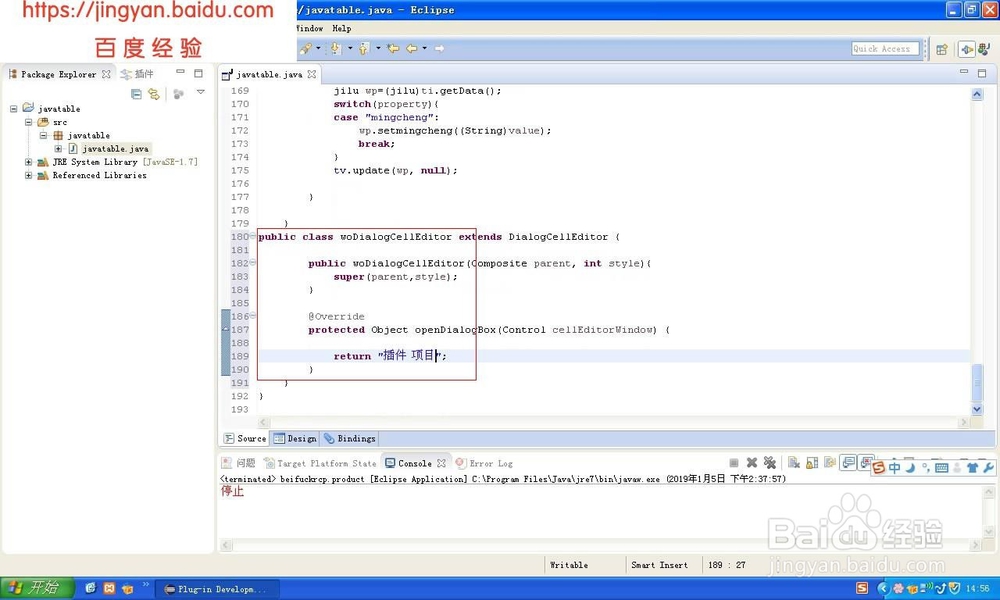Viewport: 1000px width, 600px height.
Task: Fold class at line 180 marker
Action: 253,236
